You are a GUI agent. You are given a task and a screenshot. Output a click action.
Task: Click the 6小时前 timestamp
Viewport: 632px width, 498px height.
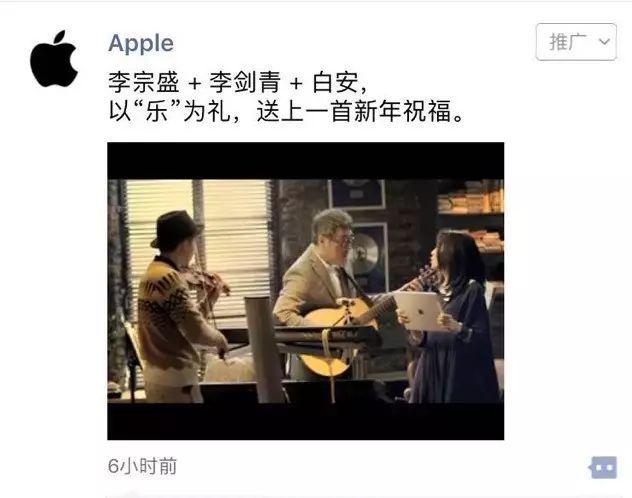pyautogui.click(x=142, y=466)
